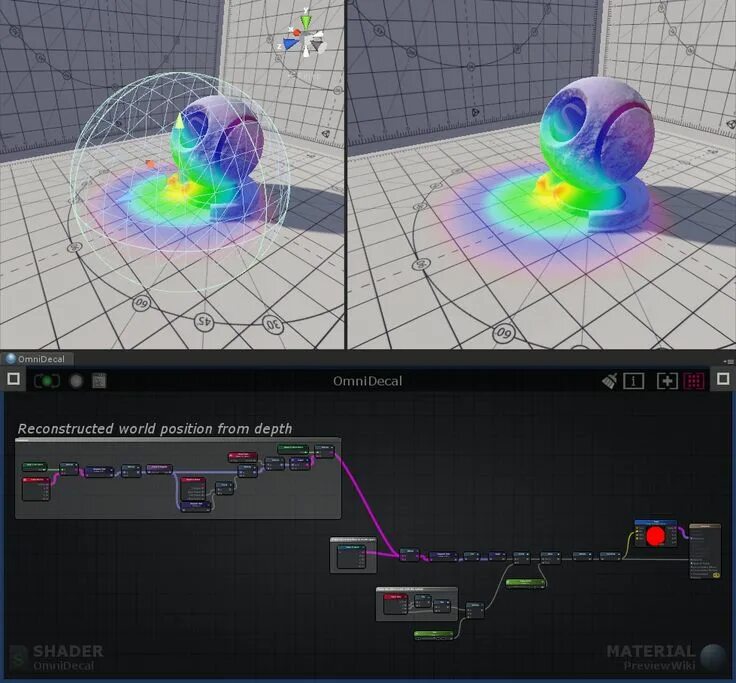
Task: Select the node with red circle preview
Action: (656, 534)
